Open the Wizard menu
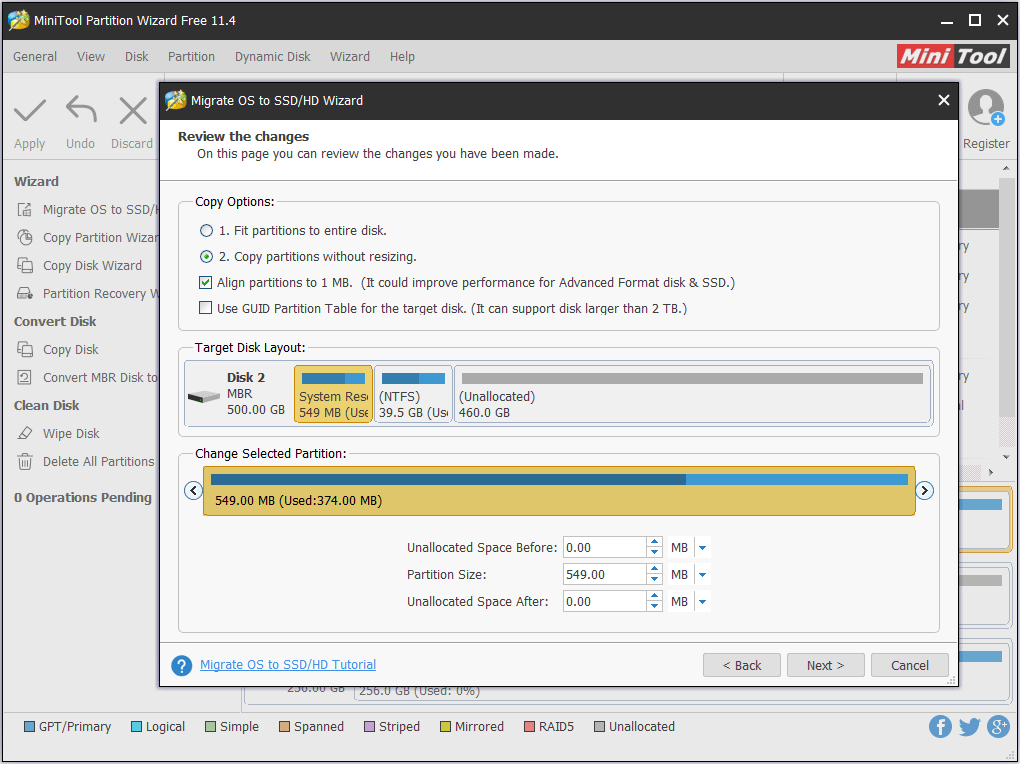Image resolution: width=1020 pixels, height=764 pixels. (x=349, y=57)
